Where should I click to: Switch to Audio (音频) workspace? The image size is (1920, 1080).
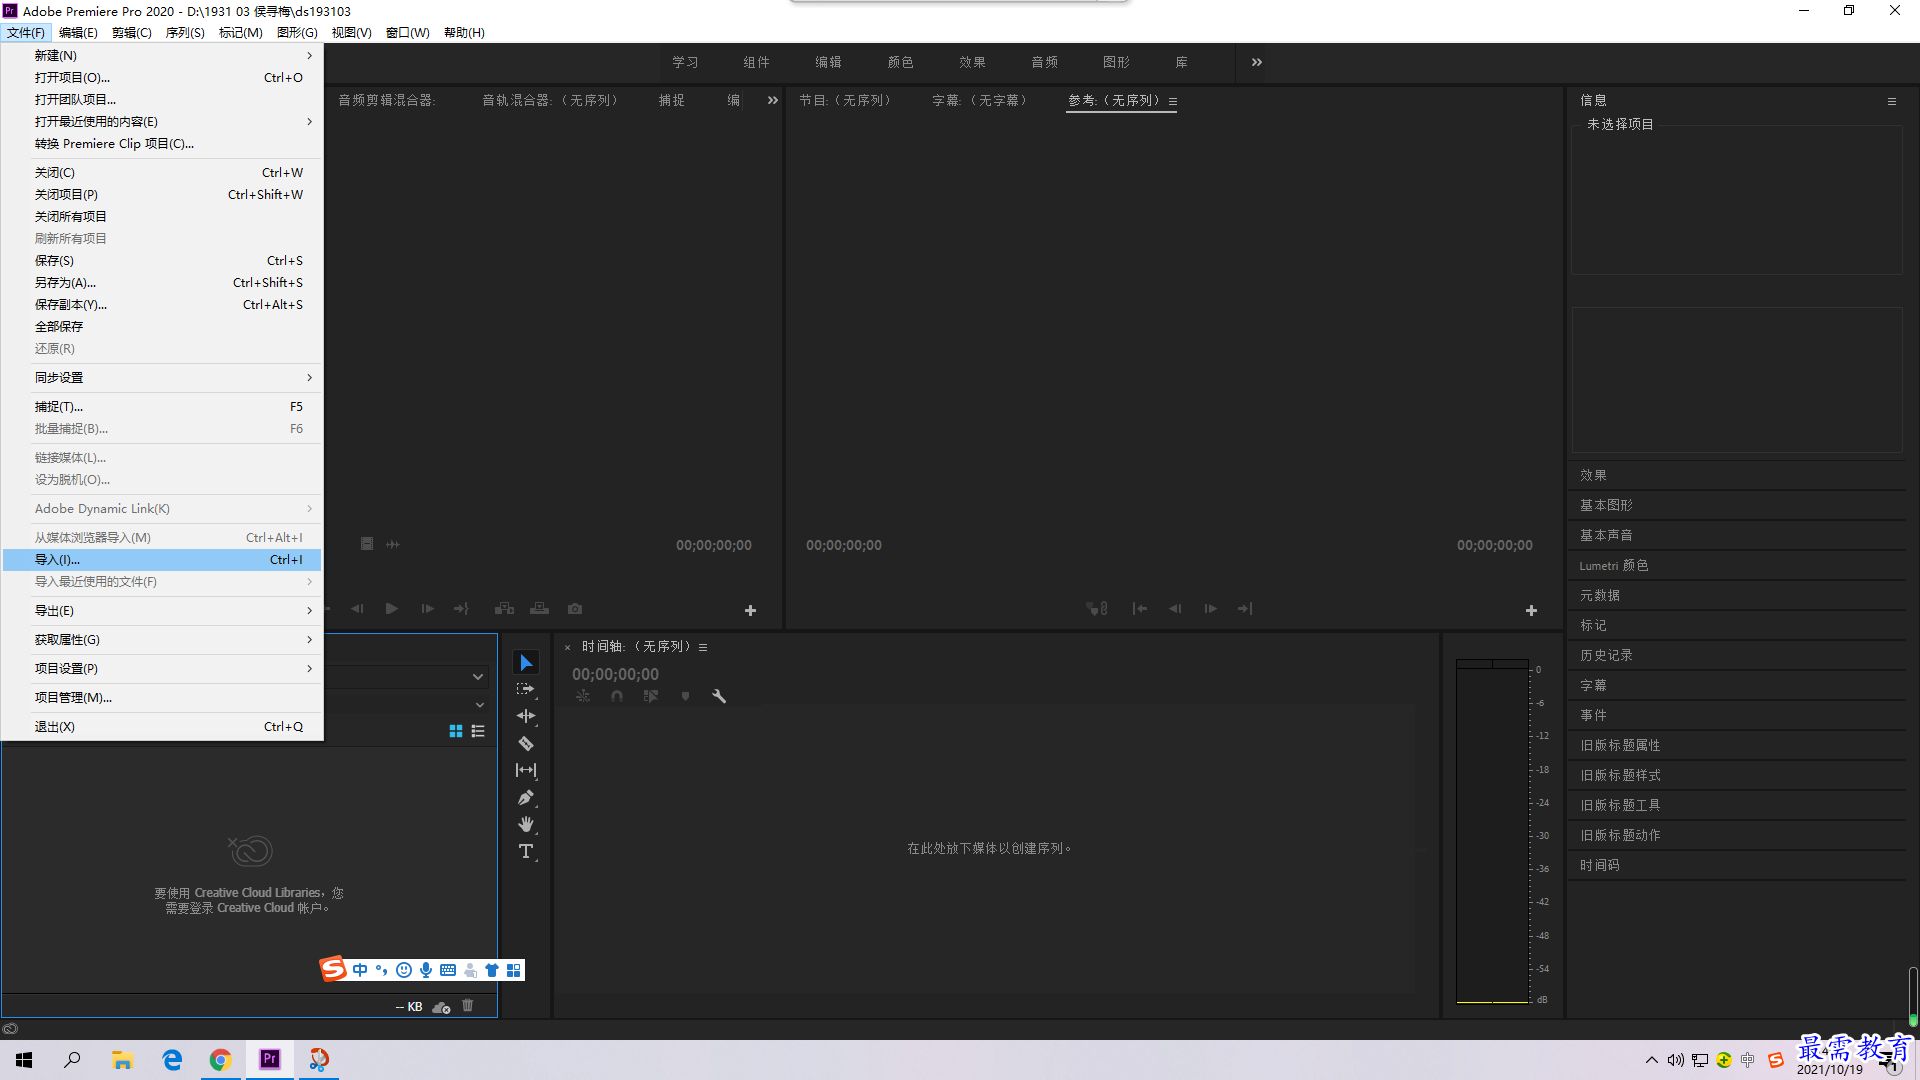(x=1044, y=62)
